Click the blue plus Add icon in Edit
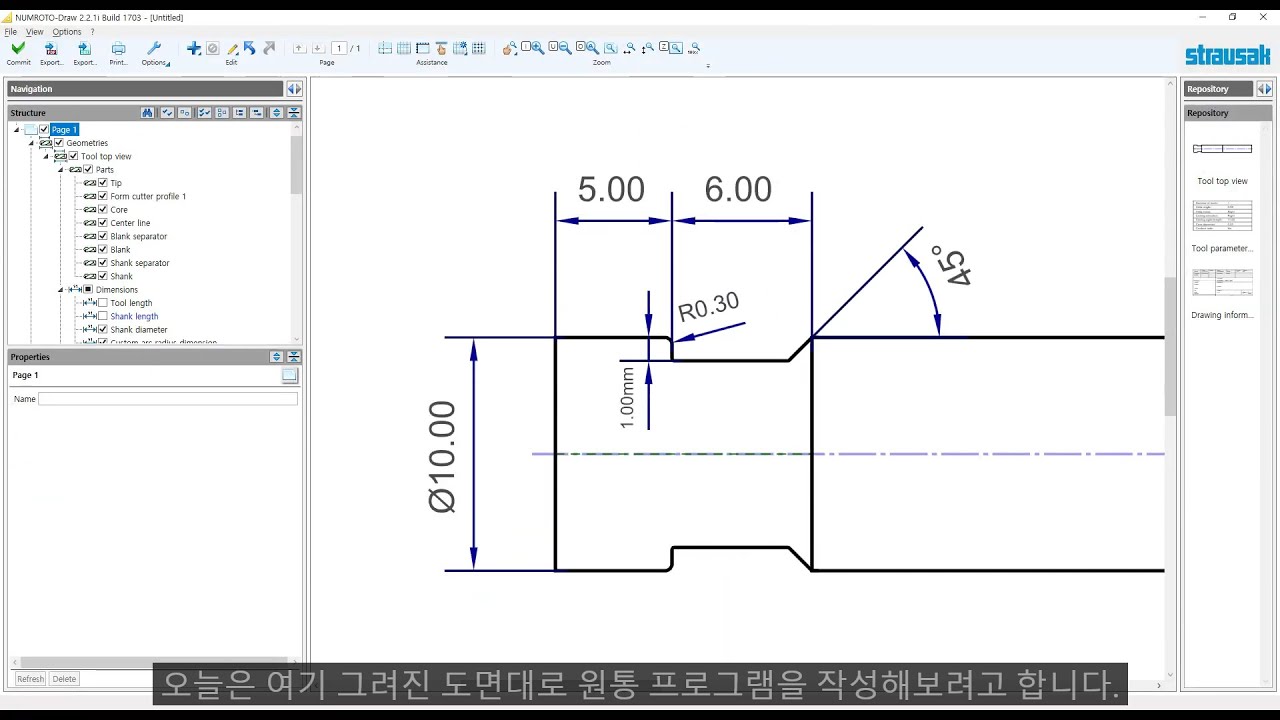Screen dimensions: 1280x720 194,48
